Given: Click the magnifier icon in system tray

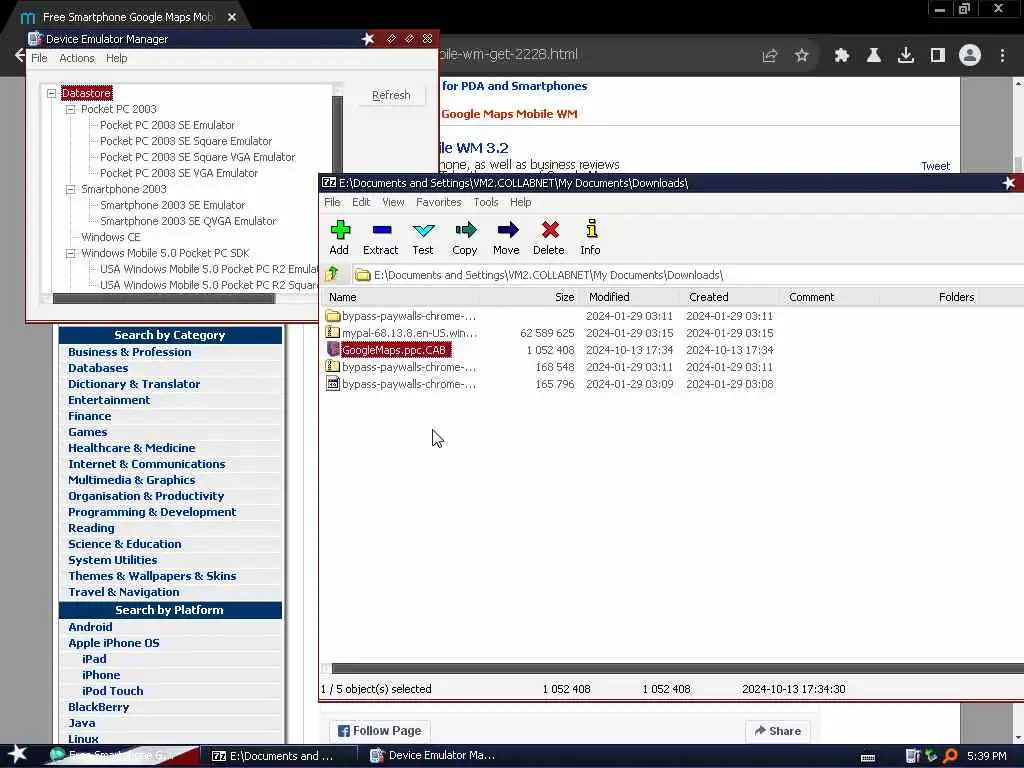Looking at the screenshot, I should [950, 756].
